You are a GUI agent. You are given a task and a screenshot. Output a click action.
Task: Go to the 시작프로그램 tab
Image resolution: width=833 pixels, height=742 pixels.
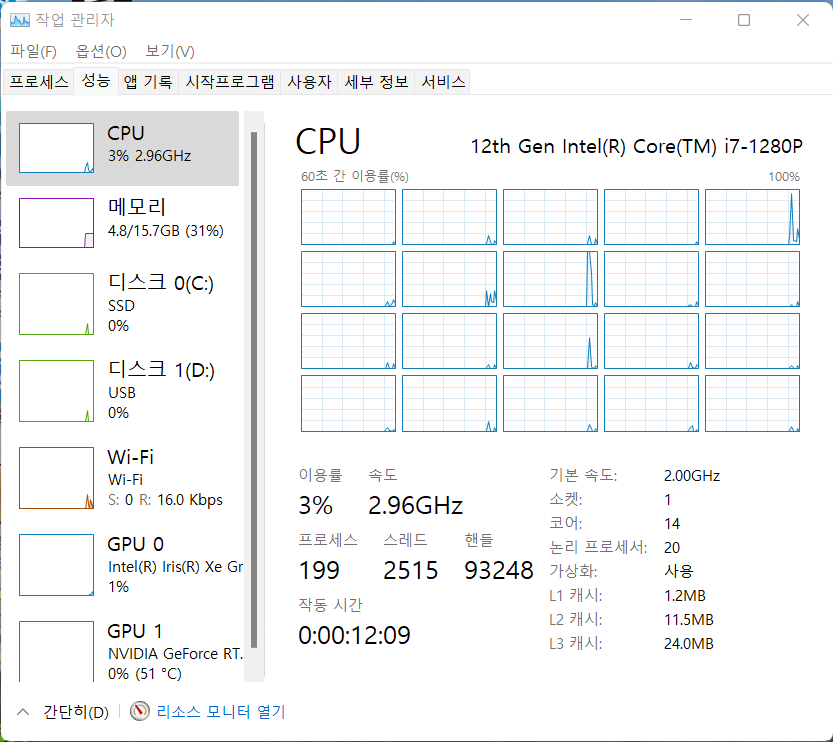(230, 82)
